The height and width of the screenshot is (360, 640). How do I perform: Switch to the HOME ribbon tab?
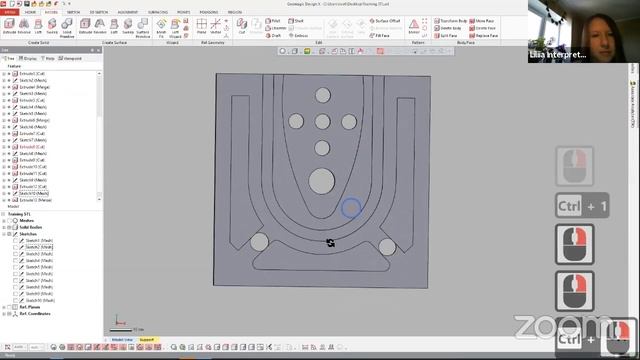(30, 12)
